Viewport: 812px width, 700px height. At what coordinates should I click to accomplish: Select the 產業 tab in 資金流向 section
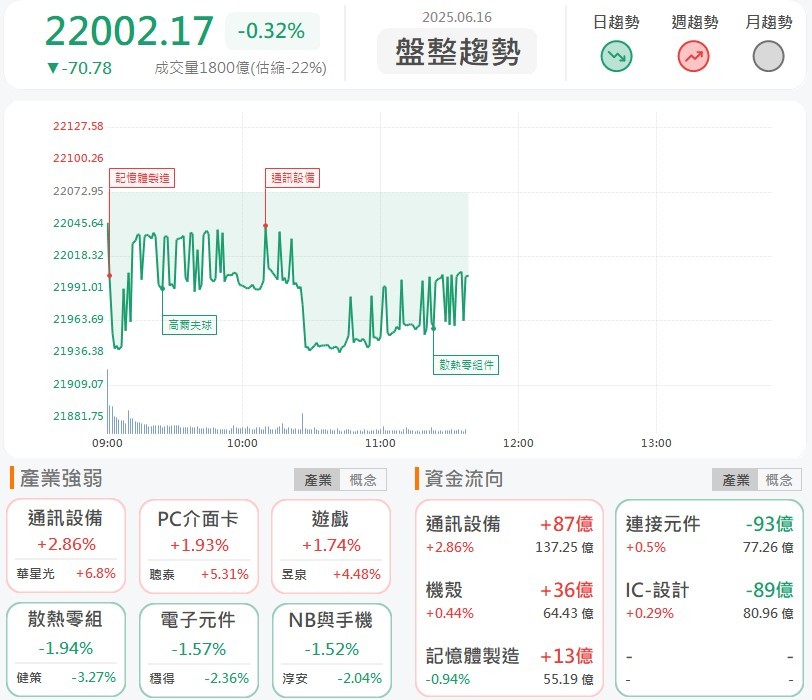click(x=735, y=480)
